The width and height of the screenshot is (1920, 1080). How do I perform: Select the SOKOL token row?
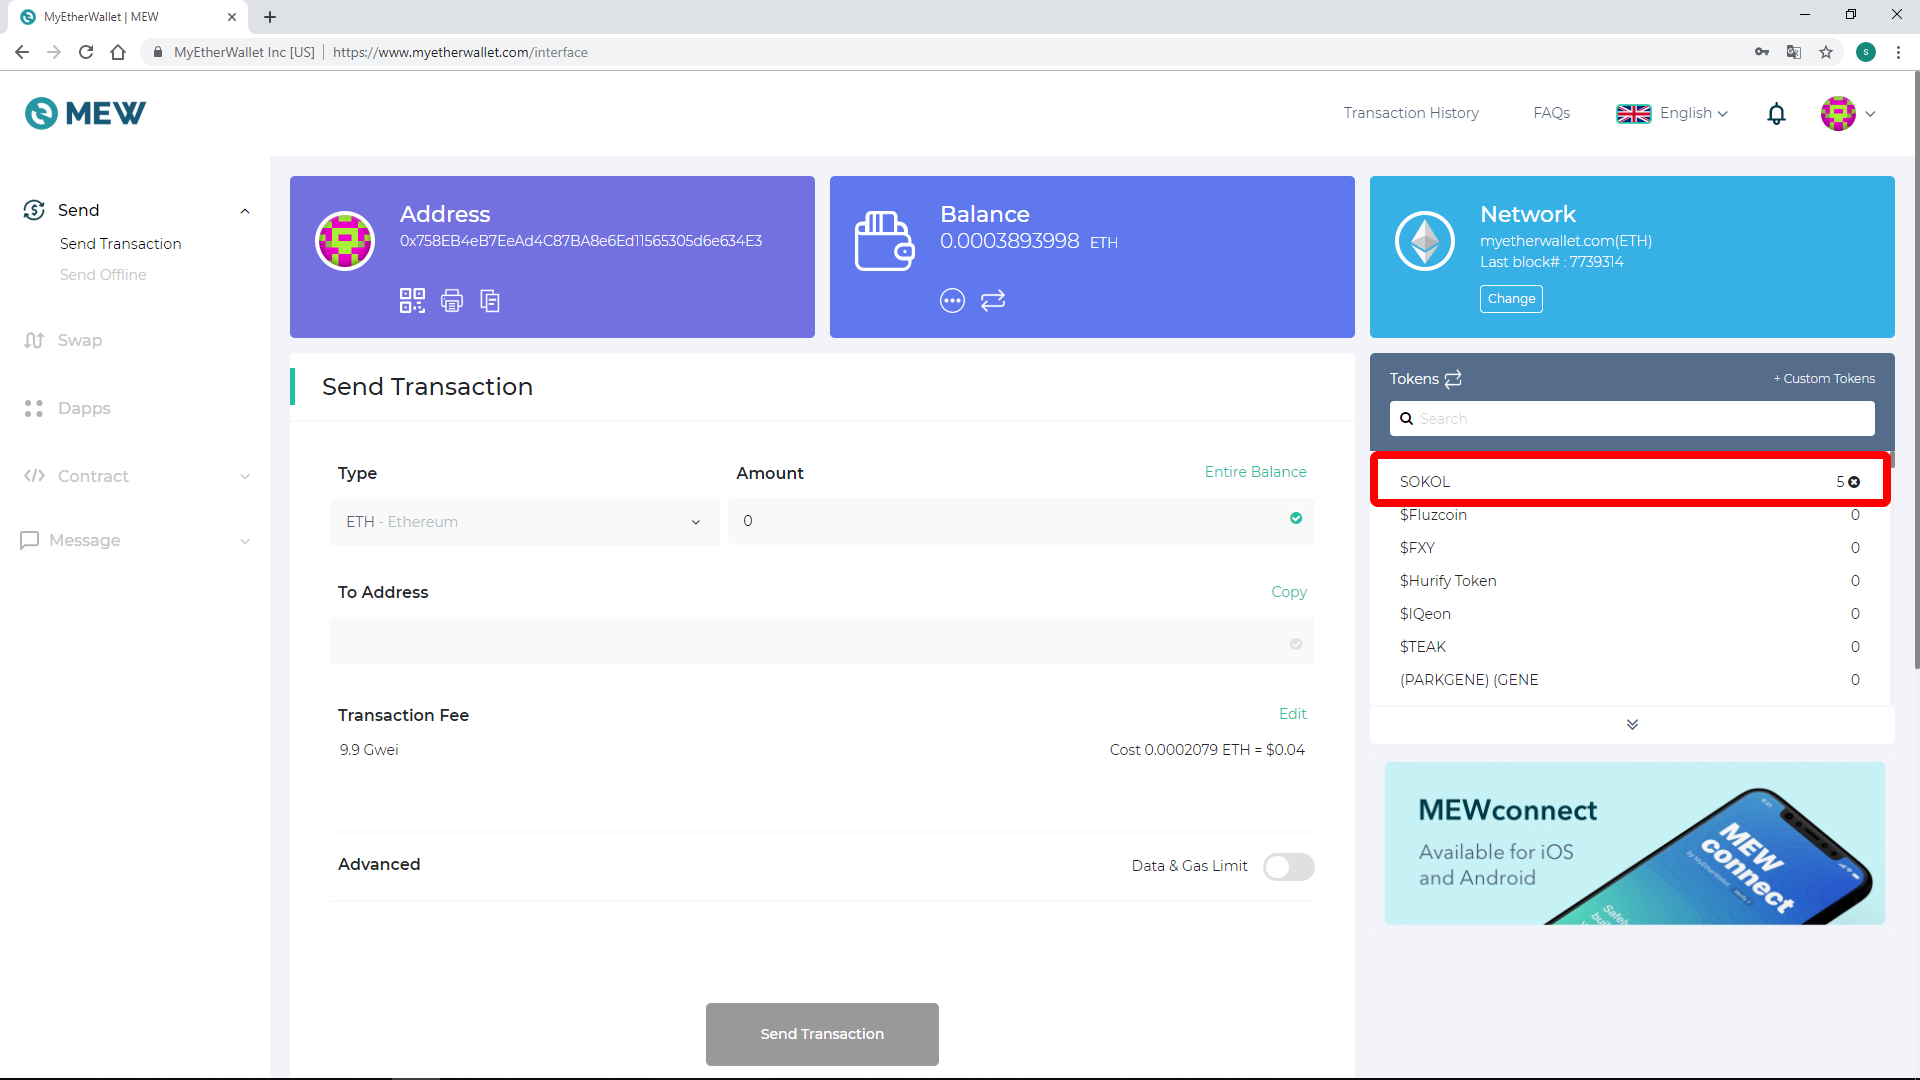coord(1630,482)
